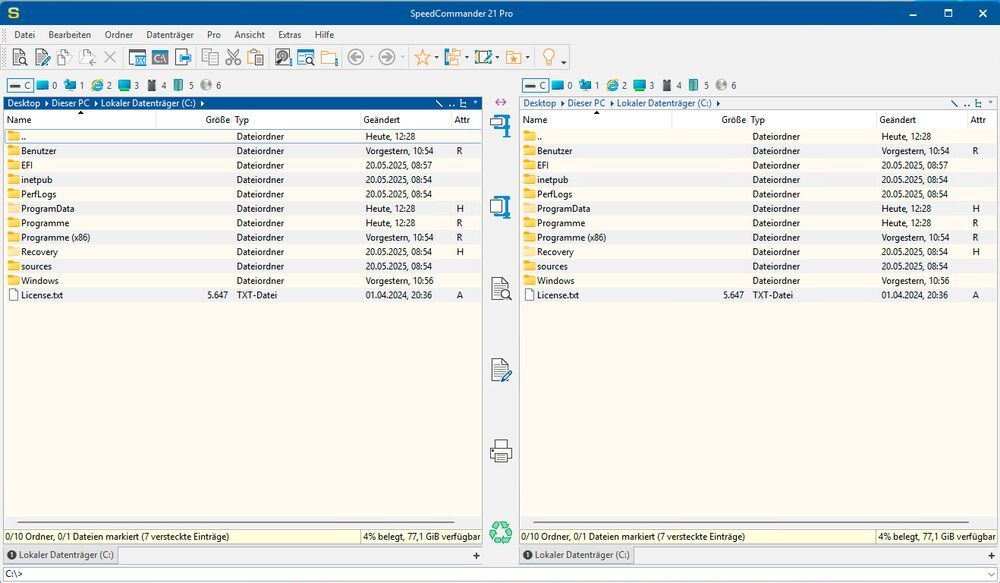
Task: Click the printer icon in middle bar
Action: tap(500, 451)
